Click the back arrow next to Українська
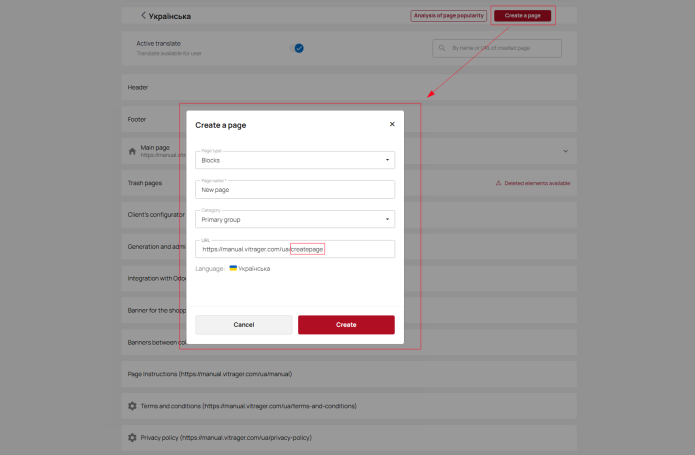Screen dimensions: 695x455 (143, 16)
